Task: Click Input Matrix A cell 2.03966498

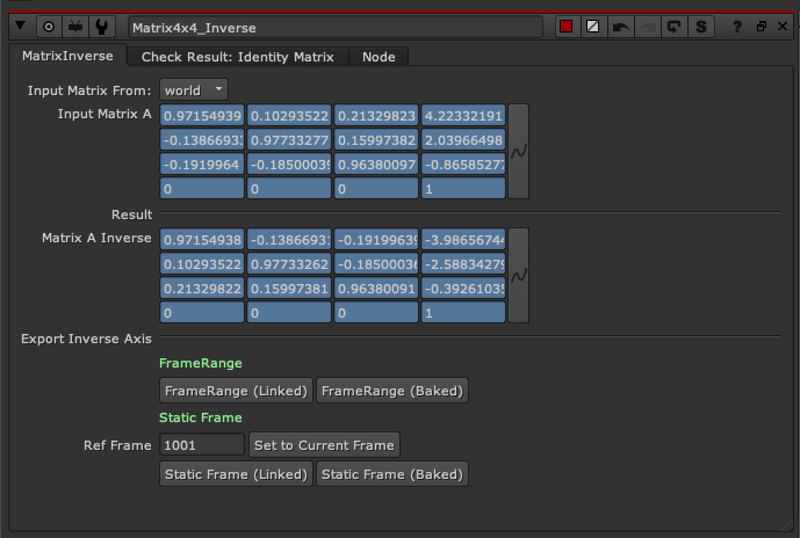Action: point(463,140)
